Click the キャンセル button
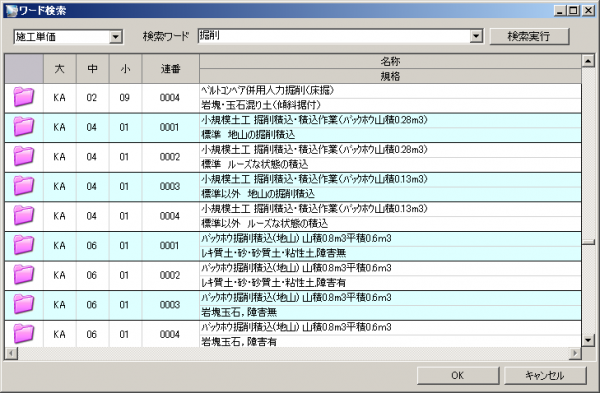 pyautogui.click(x=545, y=375)
